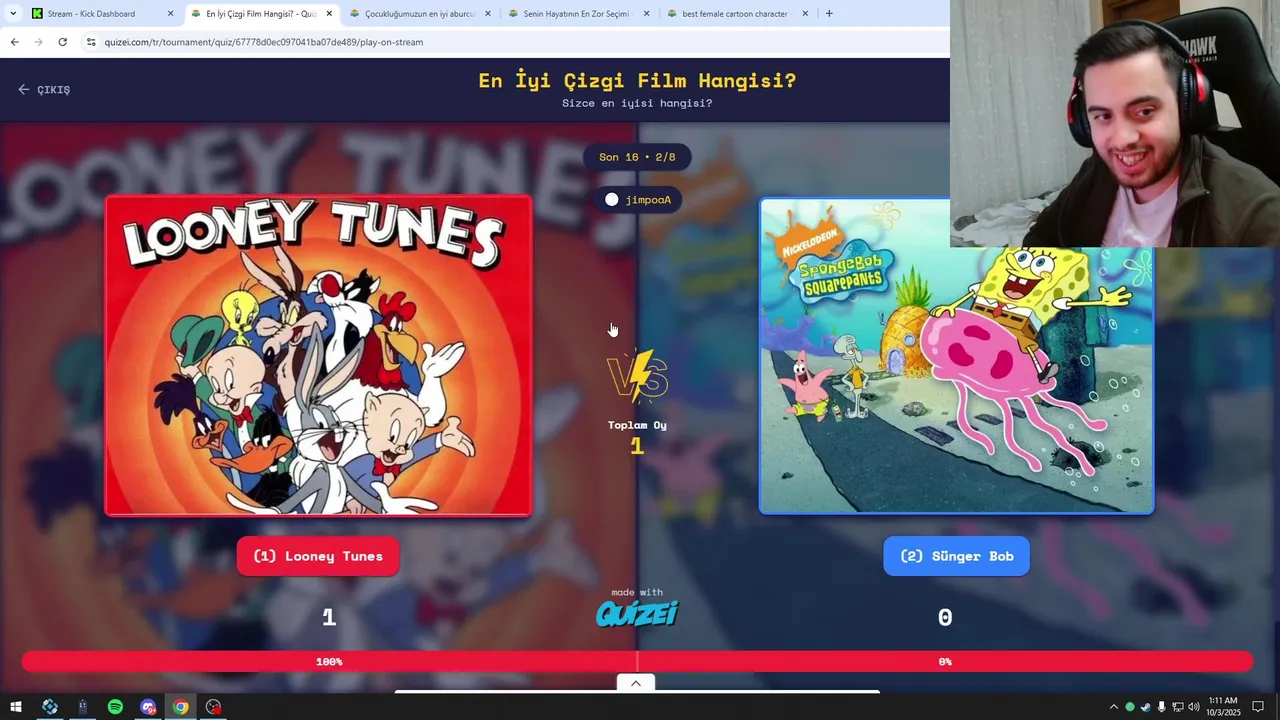1280x720 pixels.
Task: Click the jimpoaA voter badge
Action: 638,200
